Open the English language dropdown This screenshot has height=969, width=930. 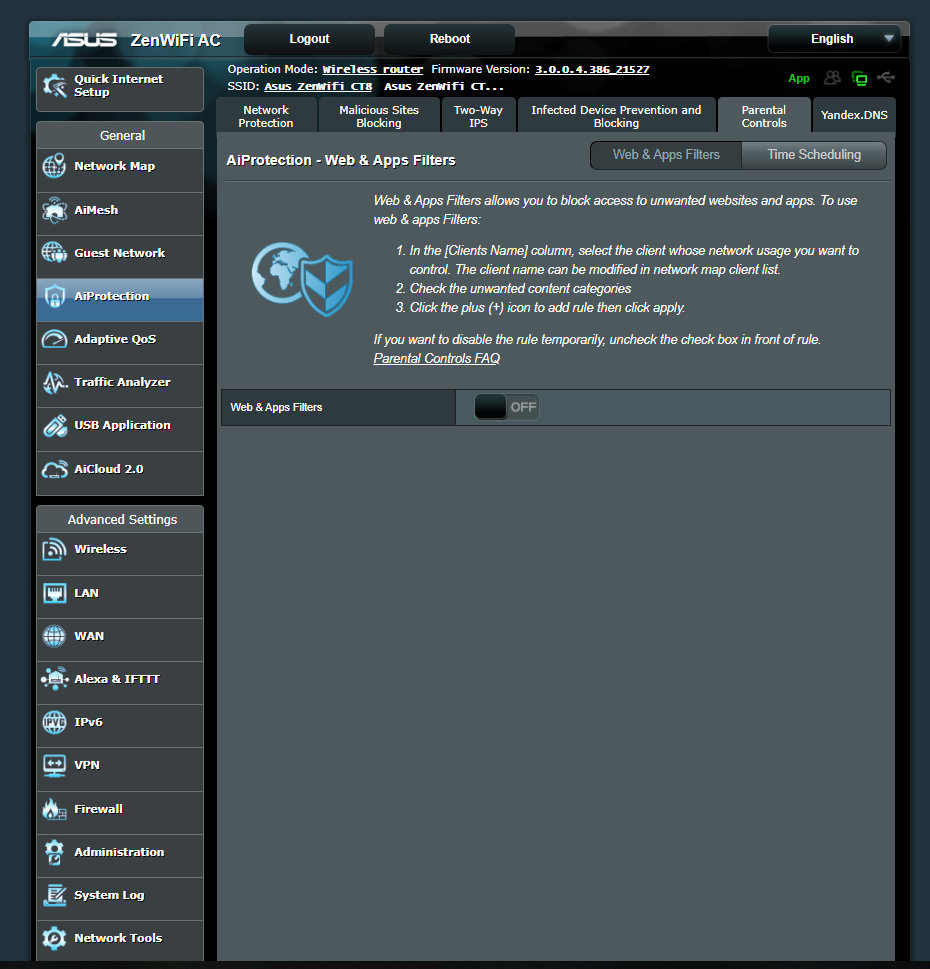[833, 39]
